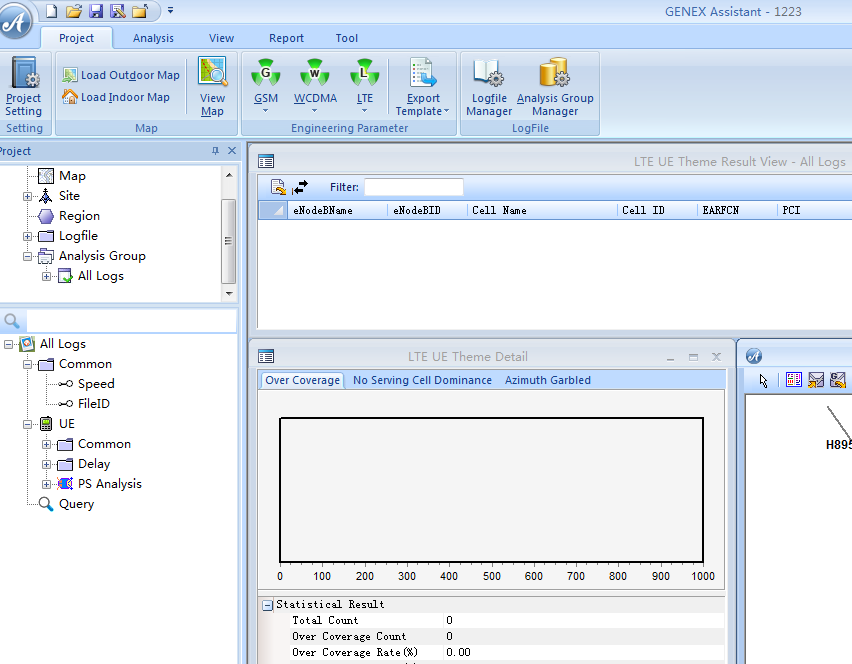
Task: Sort by Cell ID column header
Action: 657,210
